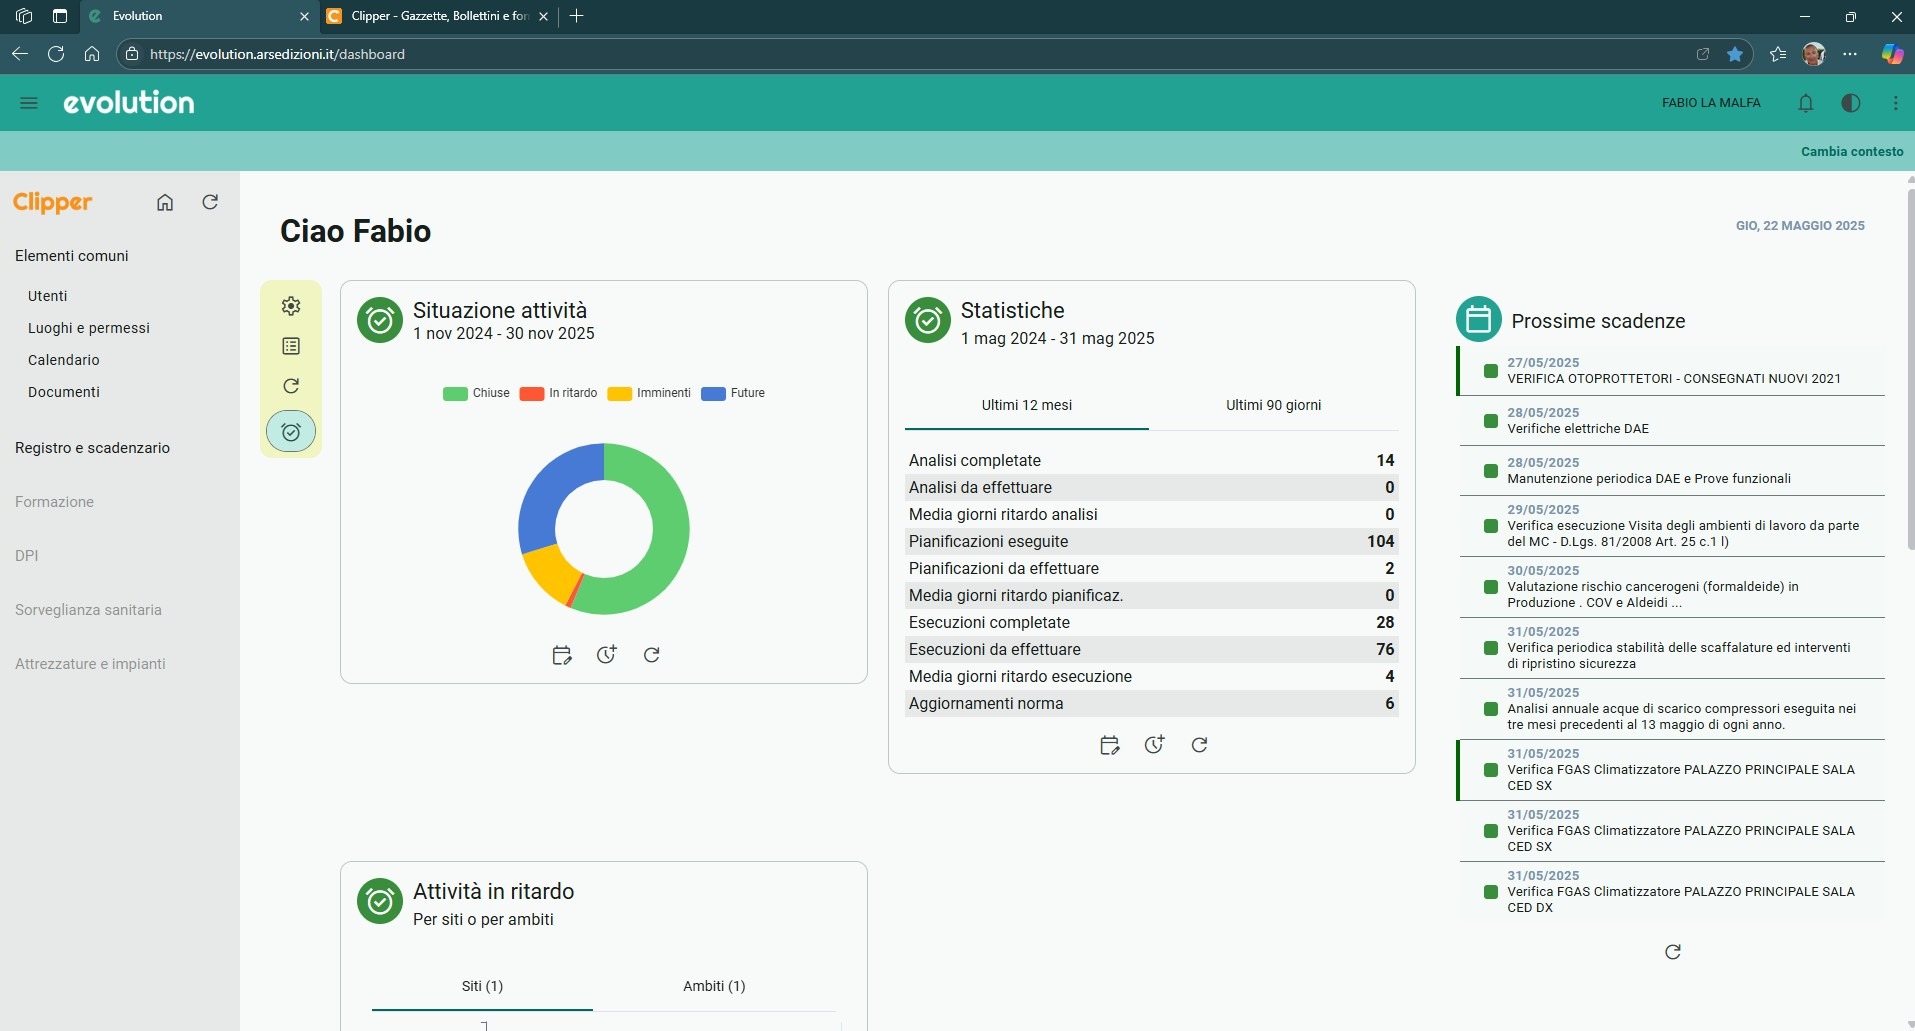Open Luoghi e permessi
The image size is (1915, 1031).
pyautogui.click(x=89, y=328)
